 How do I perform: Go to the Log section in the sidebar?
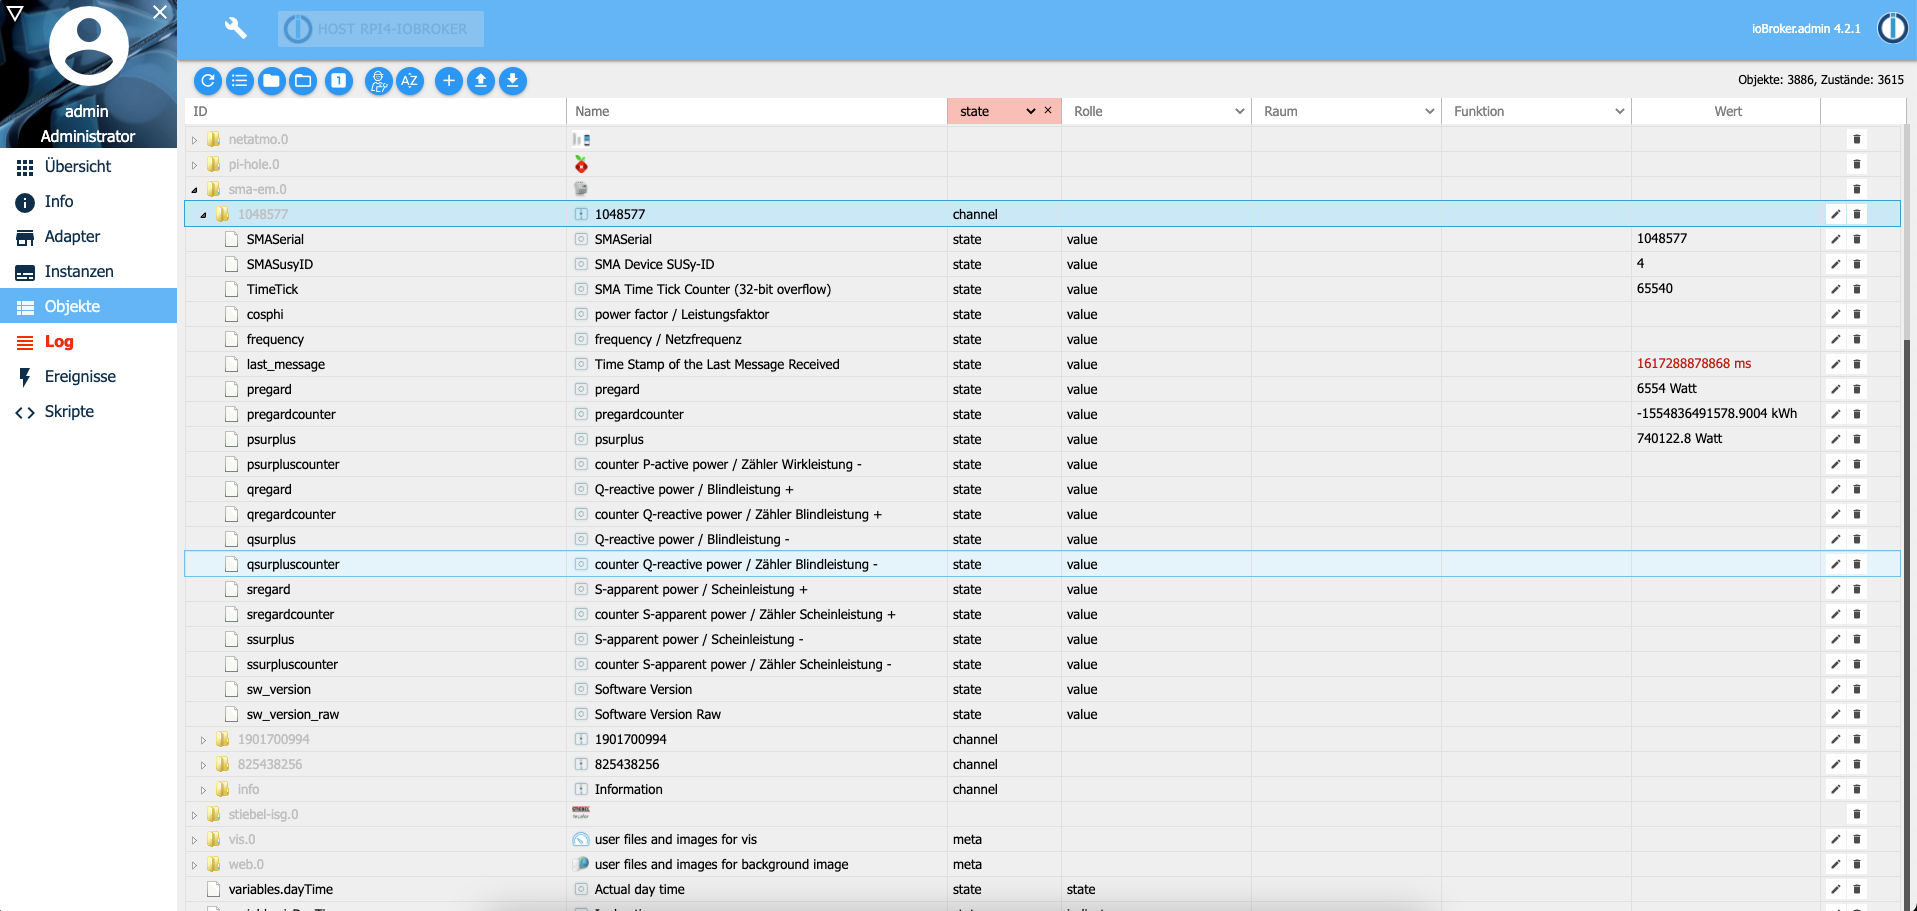tap(59, 342)
